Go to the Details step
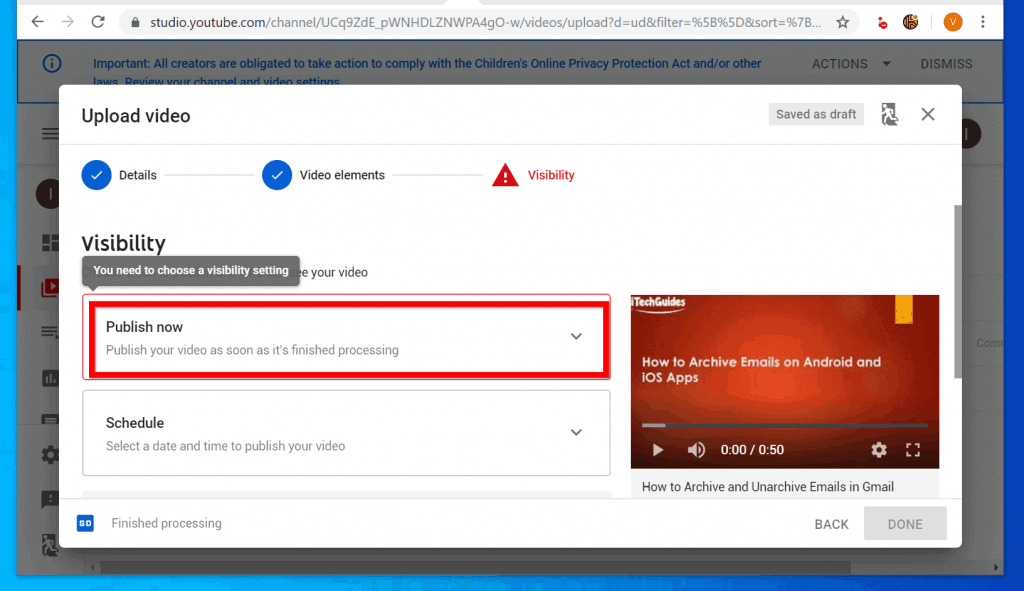1024x591 pixels. (x=119, y=175)
